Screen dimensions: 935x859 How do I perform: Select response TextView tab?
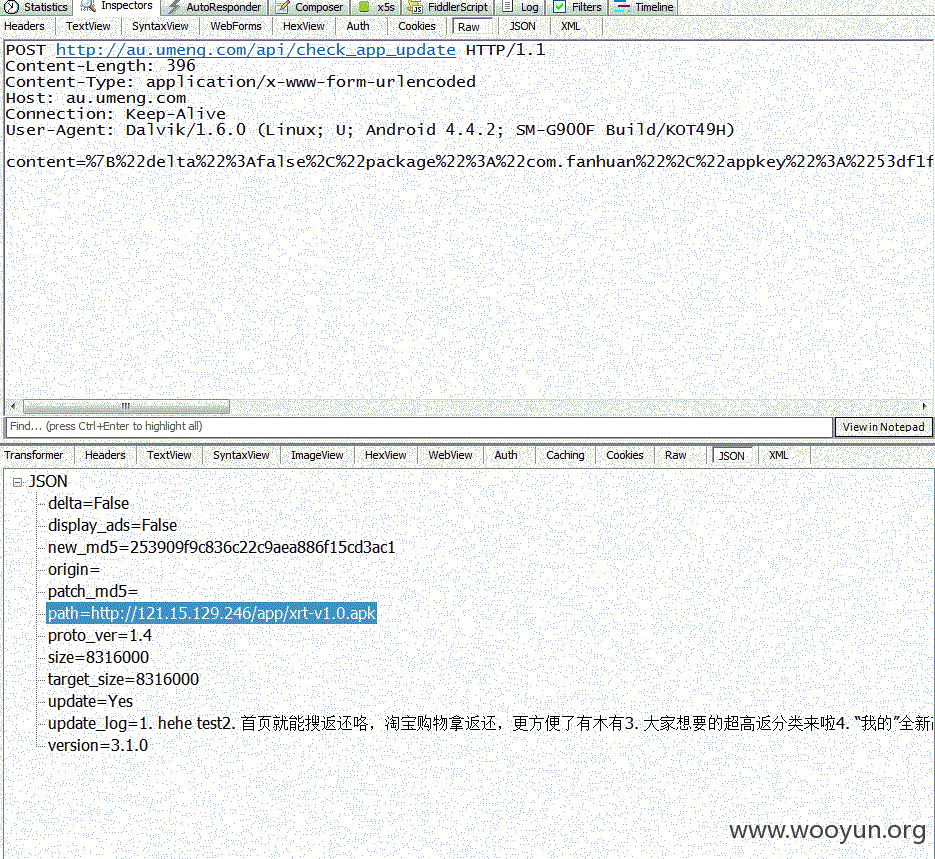click(169, 455)
